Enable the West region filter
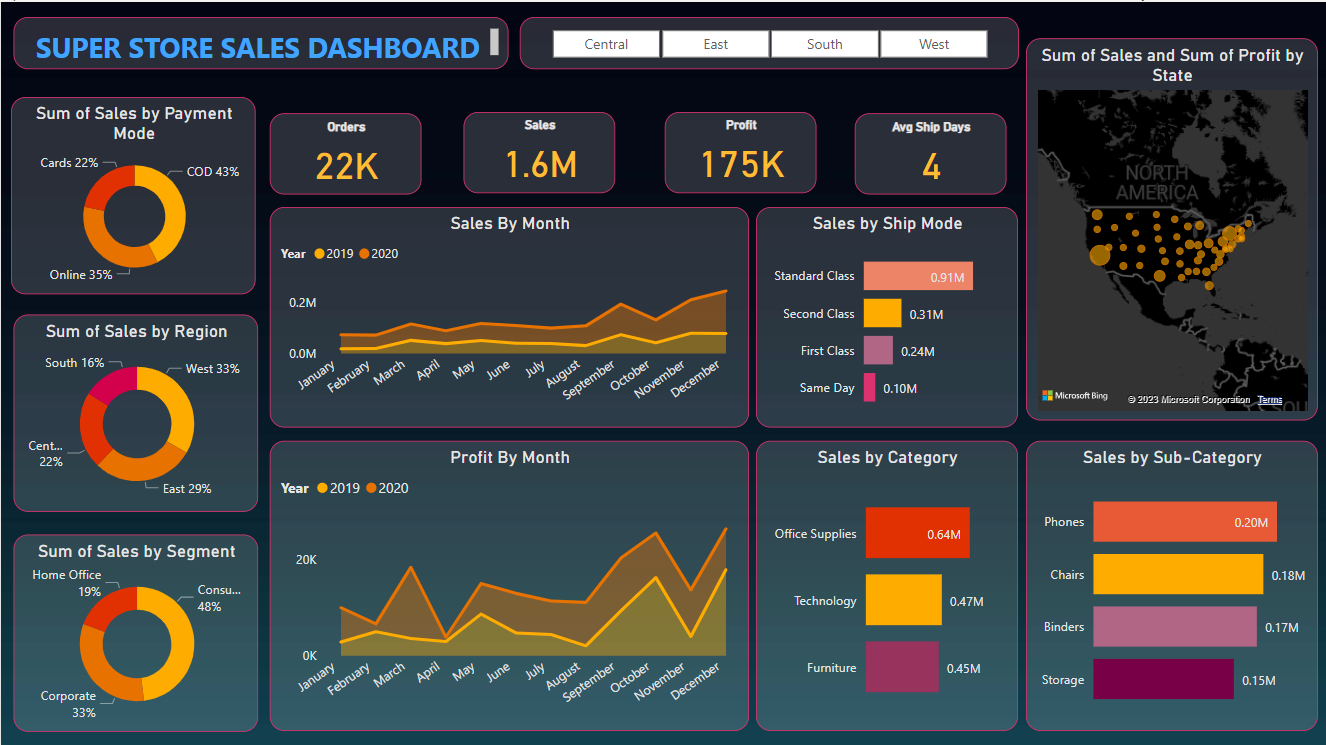Viewport: 1326px width, 745px height. point(933,44)
